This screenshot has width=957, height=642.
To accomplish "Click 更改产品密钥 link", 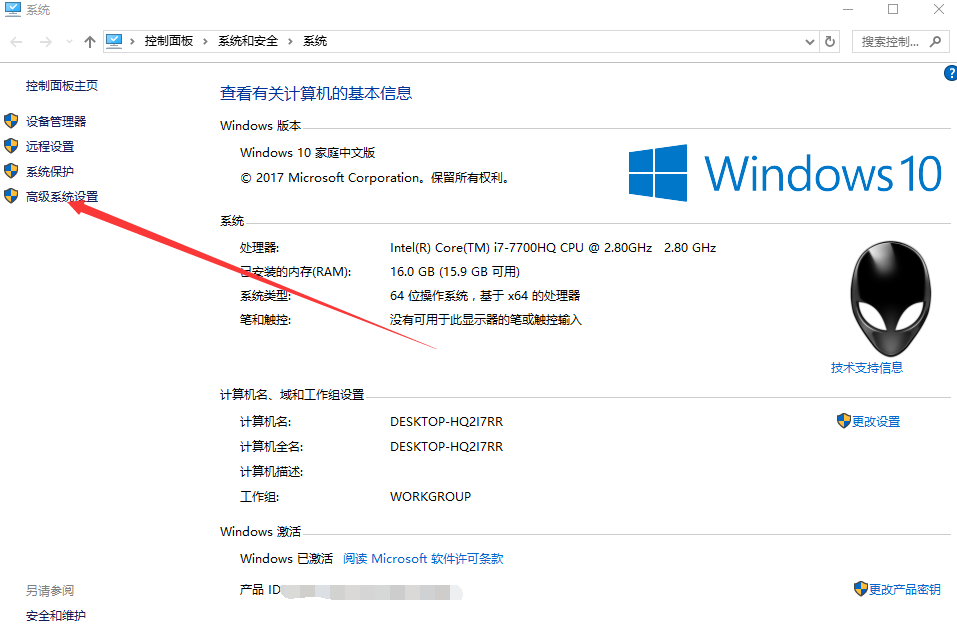I will pos(905,590).
